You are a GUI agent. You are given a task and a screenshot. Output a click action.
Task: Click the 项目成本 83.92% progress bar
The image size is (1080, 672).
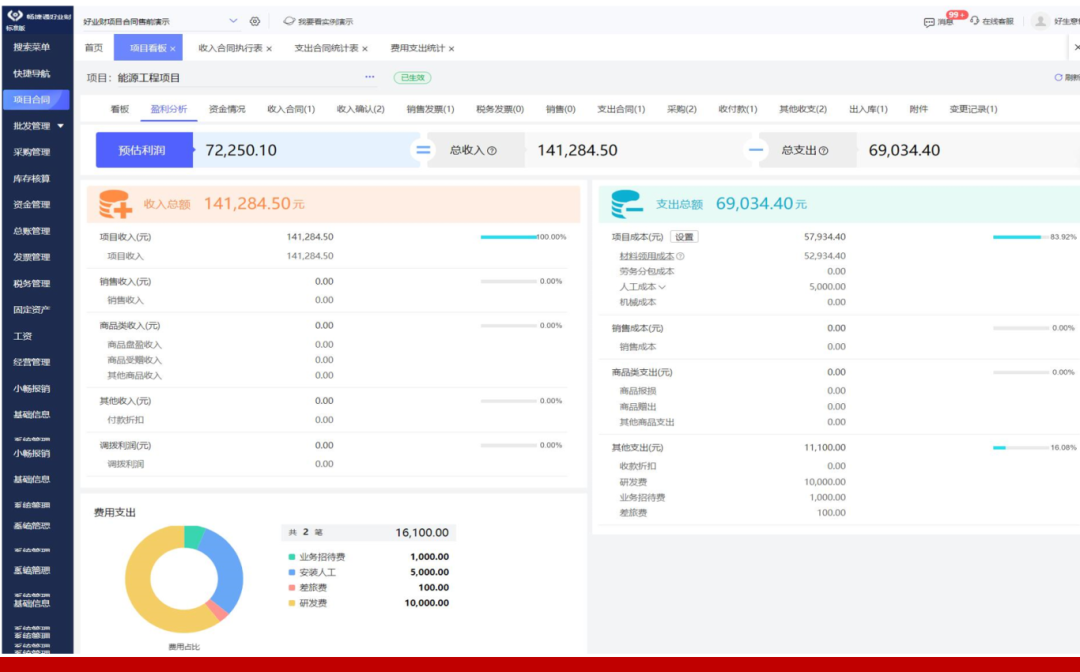(x=1018, y=237)
